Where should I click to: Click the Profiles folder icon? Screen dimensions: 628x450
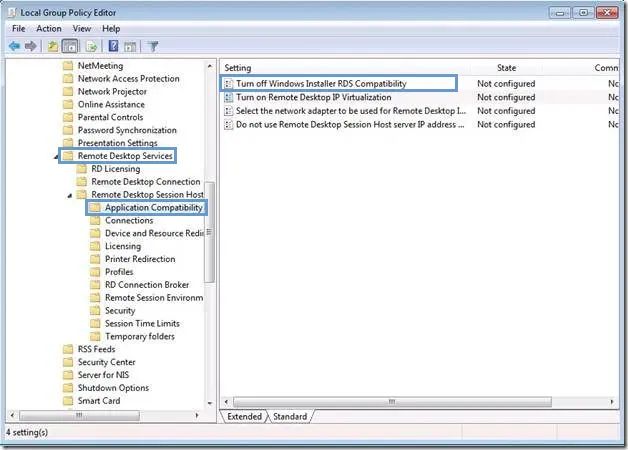(95, 272)
